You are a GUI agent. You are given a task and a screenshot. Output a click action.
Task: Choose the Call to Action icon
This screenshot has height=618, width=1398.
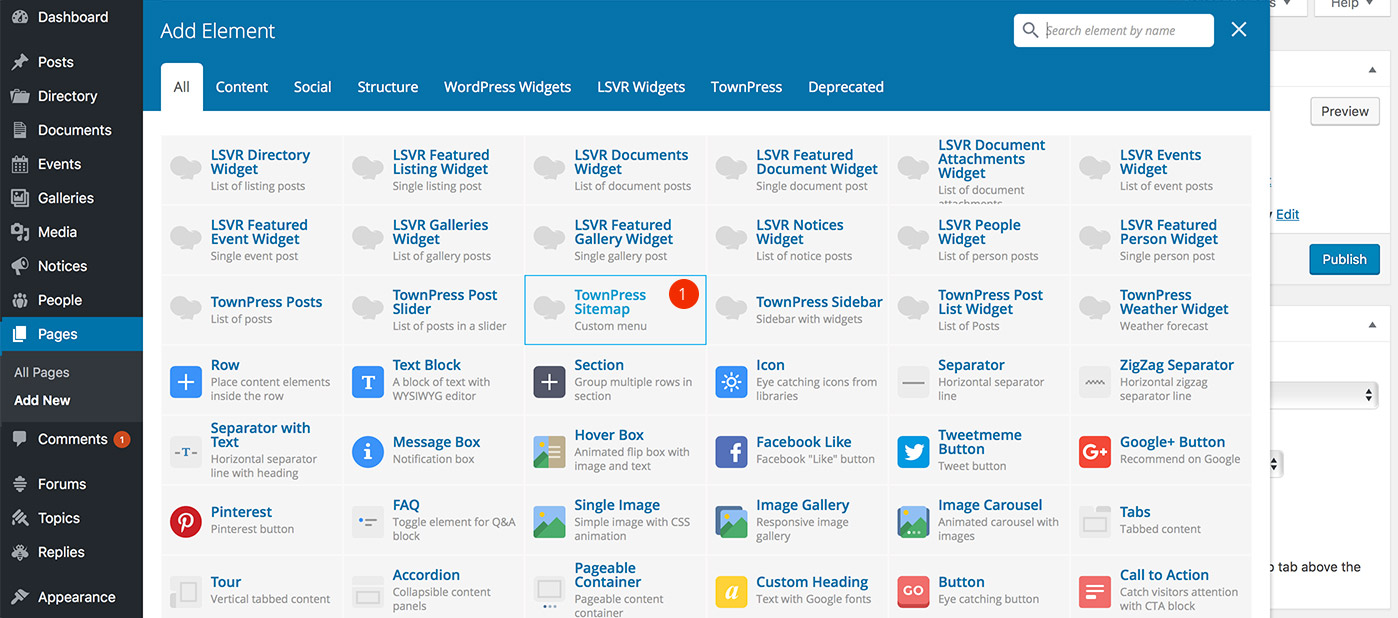(1095, 591)
